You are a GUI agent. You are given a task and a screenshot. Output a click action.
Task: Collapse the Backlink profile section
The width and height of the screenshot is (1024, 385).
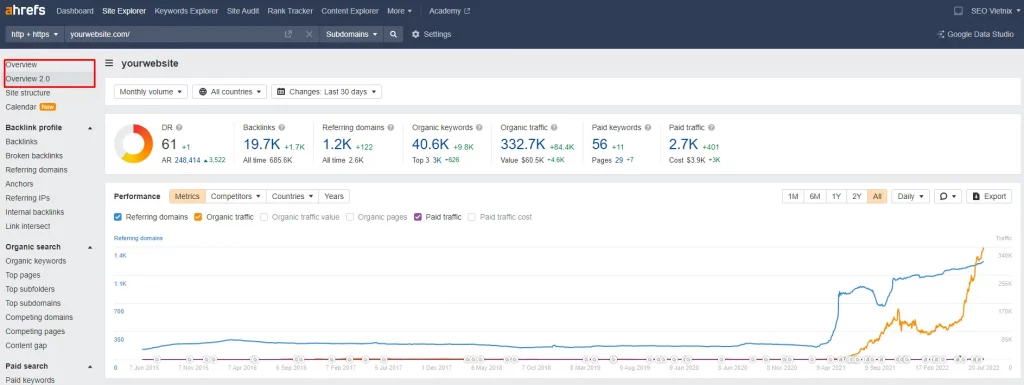90,128
